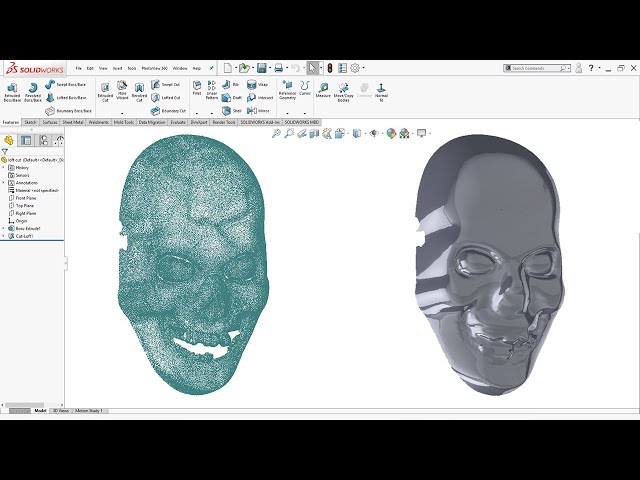Open the Save dropdown arrow
640x480 pixels.
[x=270, y=68]
